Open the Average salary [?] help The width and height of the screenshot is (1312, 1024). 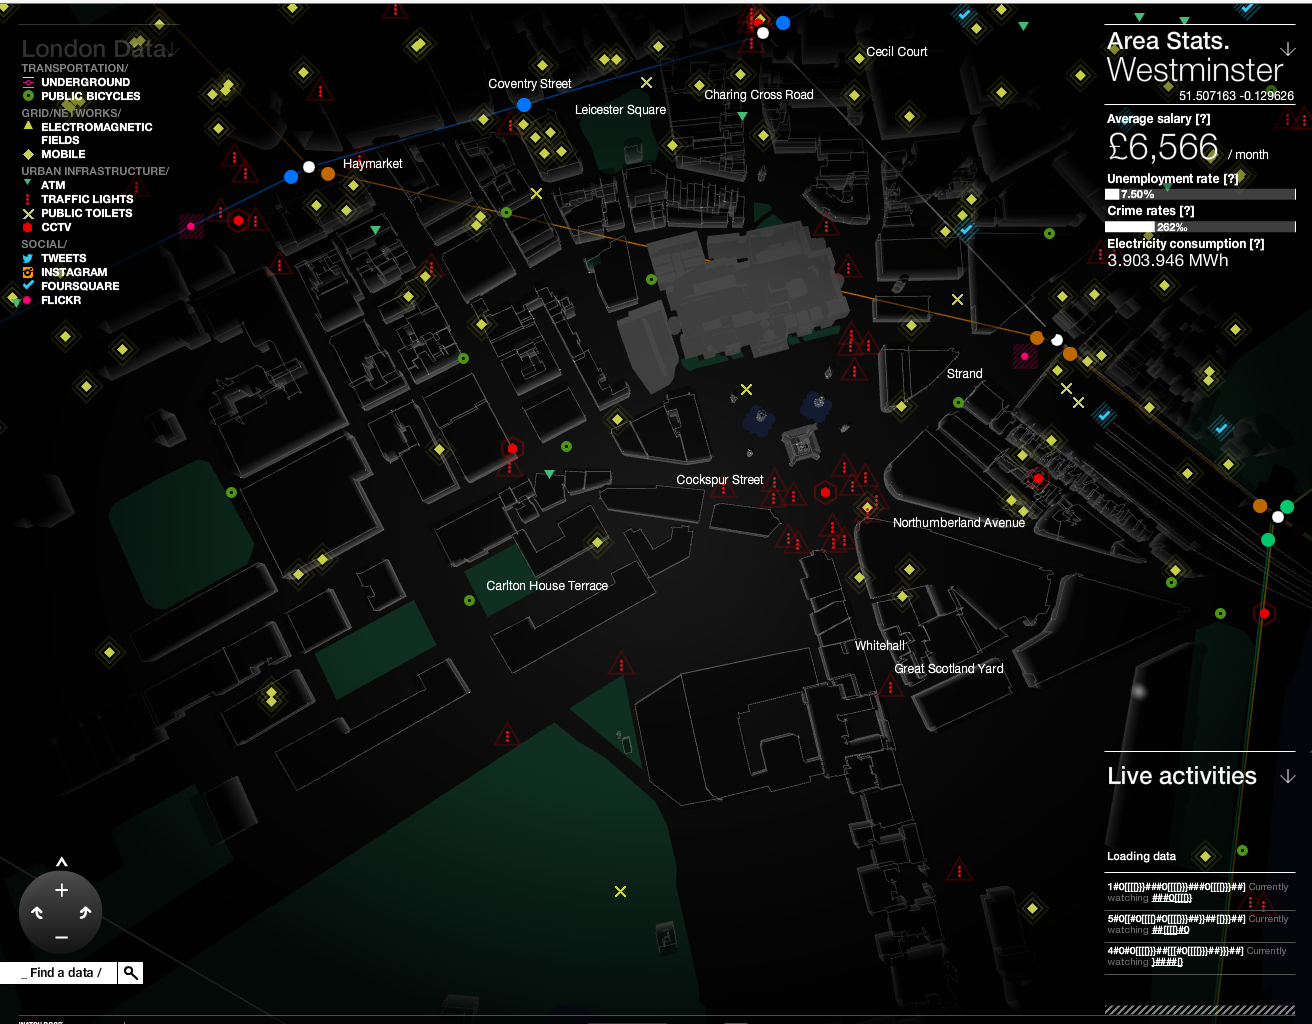coord(1203,119)
